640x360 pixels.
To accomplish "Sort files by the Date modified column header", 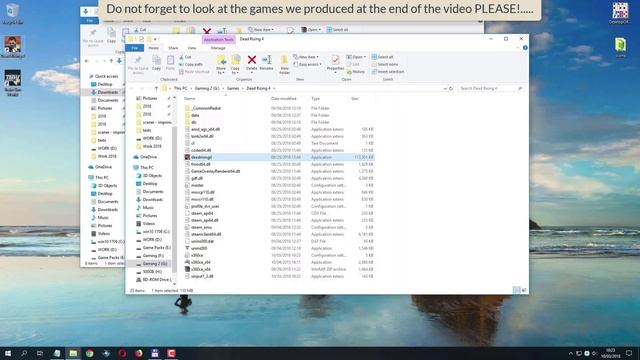I will 283,99.
